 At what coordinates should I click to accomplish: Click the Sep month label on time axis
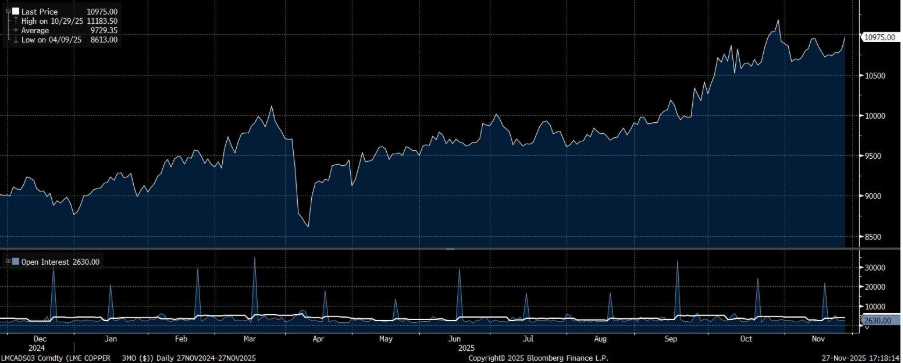671,339
